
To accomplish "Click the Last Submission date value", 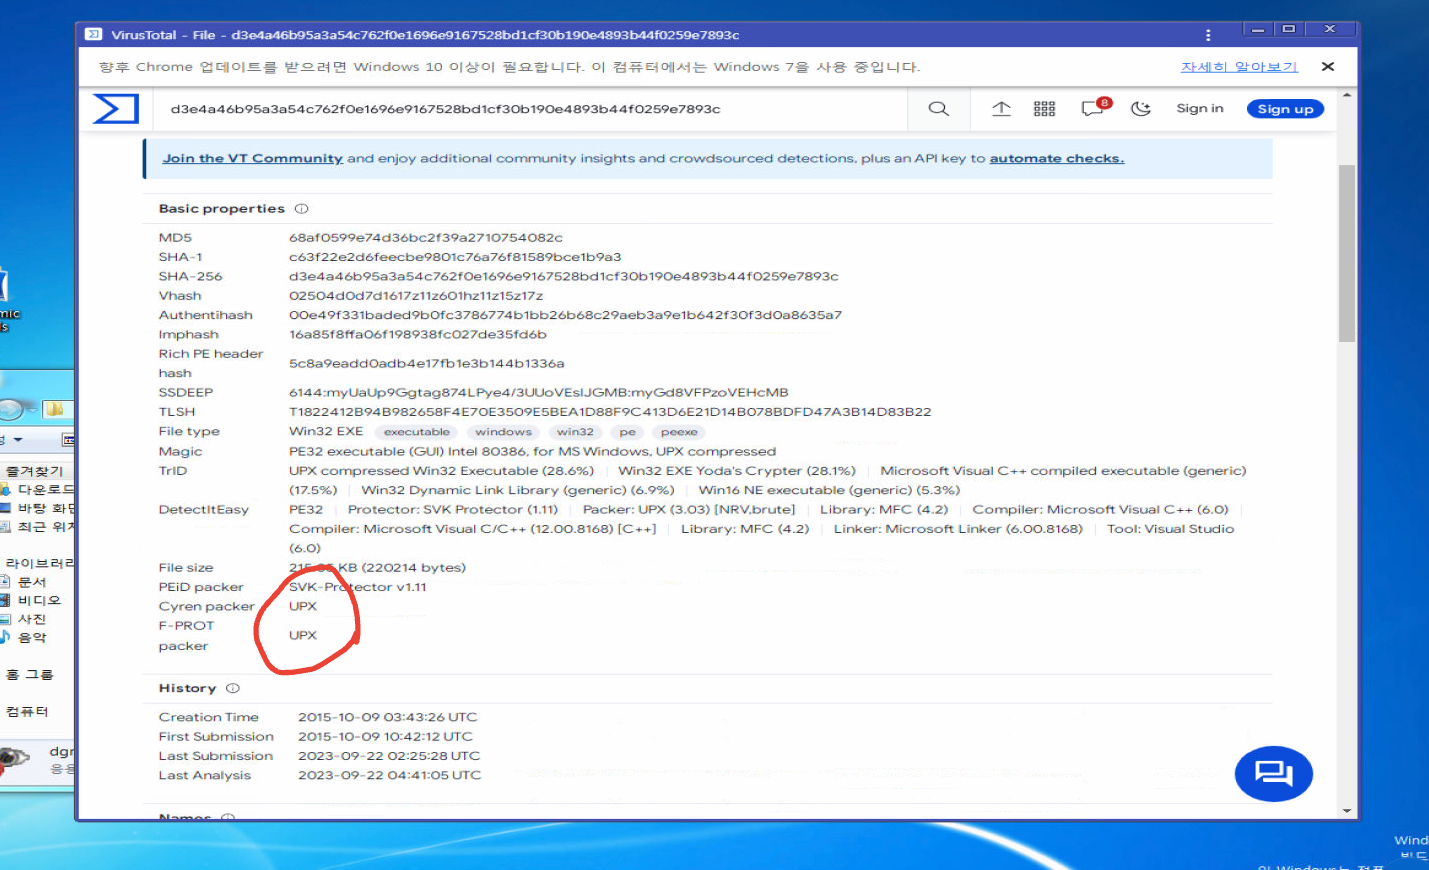I will tap(389, 756).
